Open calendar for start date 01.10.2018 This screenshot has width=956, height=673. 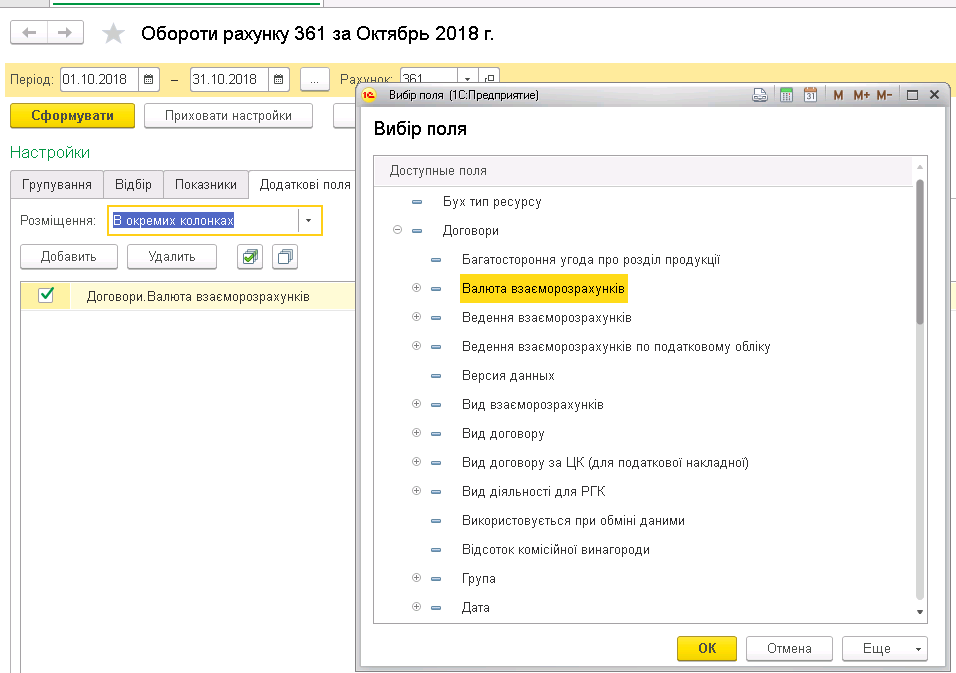tap(148, 79)
